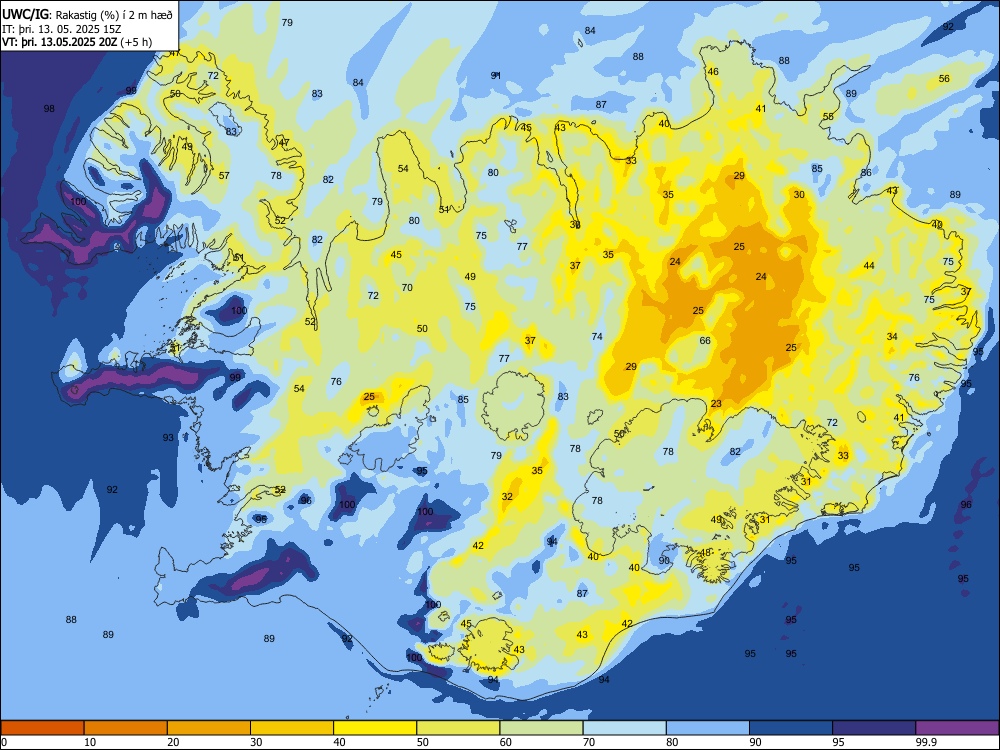Click the 10–20 orange legend swatch
Screen dimensions: 1000x750
(x=126, y=728)
